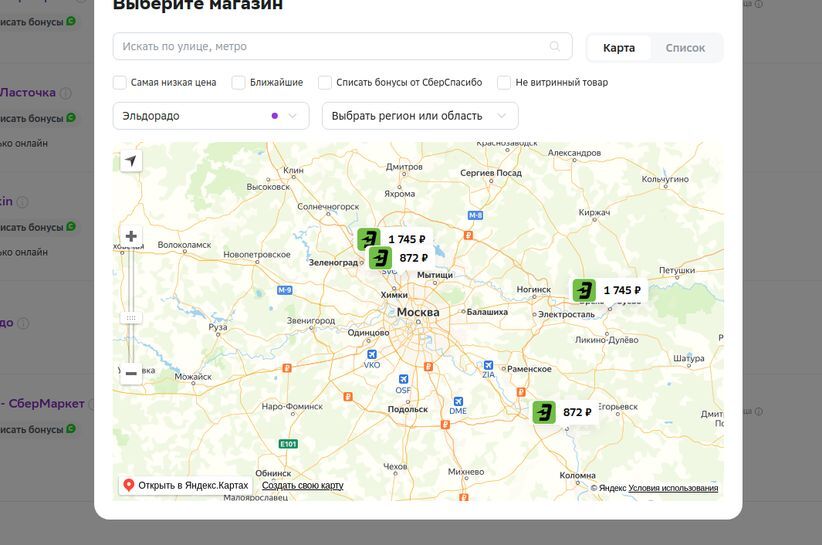
Task: Click the Дмитров label on the map
Action: [x=404, y=167]
